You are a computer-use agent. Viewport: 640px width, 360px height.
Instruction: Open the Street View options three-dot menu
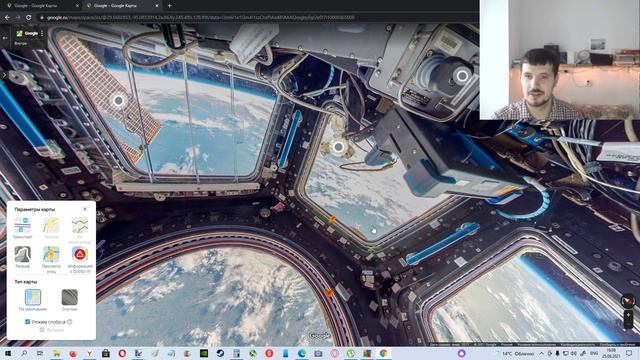tap(42, 33)
